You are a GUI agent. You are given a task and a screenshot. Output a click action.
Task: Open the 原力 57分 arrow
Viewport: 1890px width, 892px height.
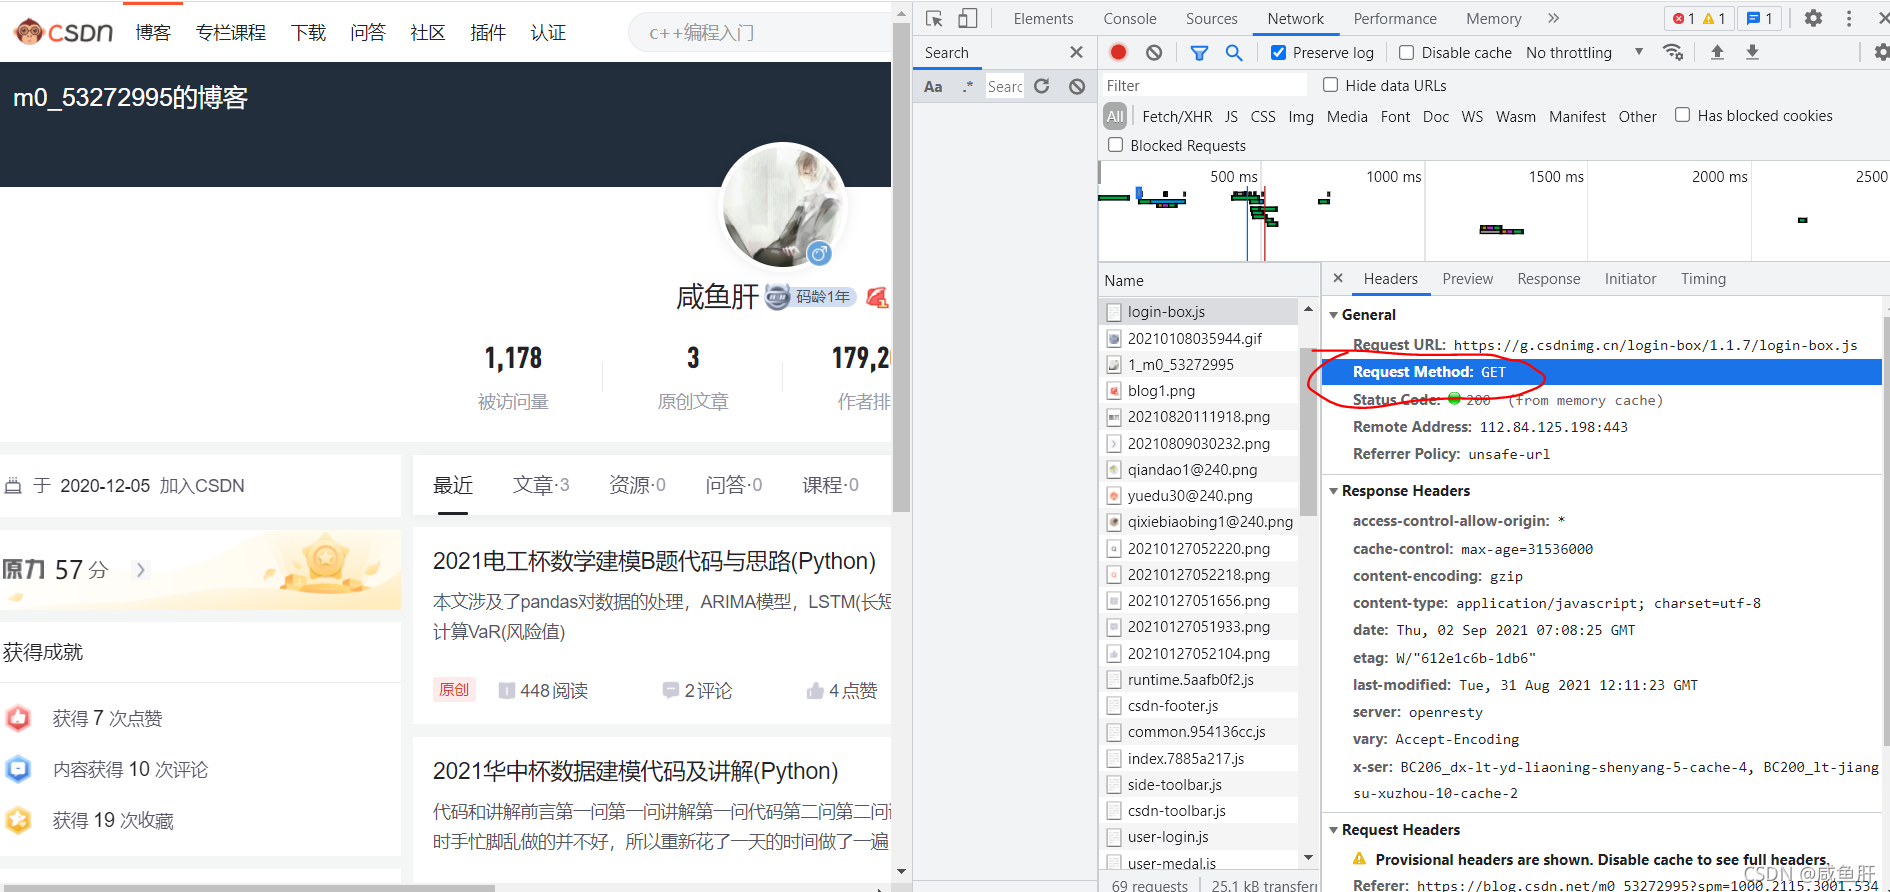click(x=141, y=570)
